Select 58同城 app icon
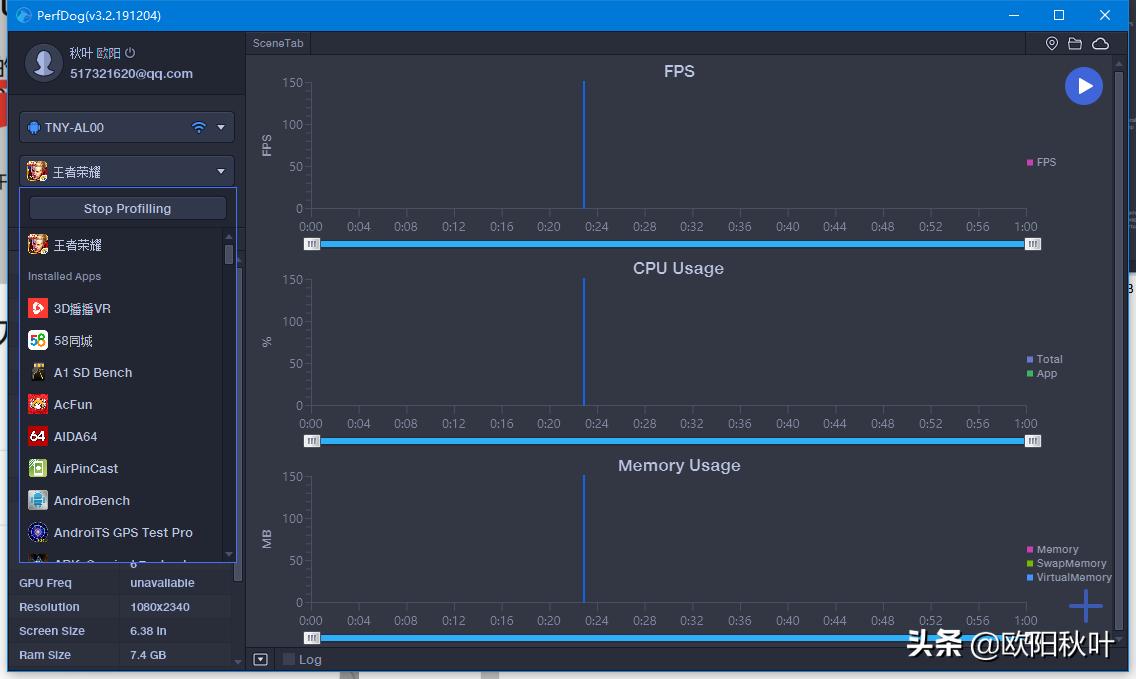Image resolution: width=1136 pixels, height=679 pixels. (38, 341)
